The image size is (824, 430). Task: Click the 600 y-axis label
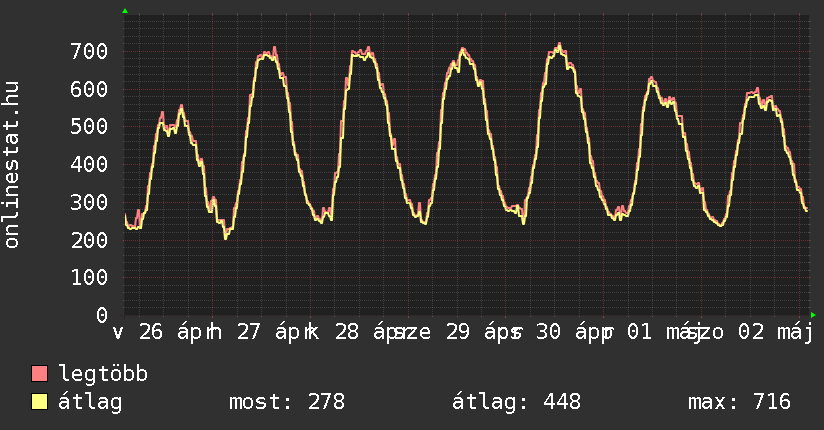click(89, 89)
